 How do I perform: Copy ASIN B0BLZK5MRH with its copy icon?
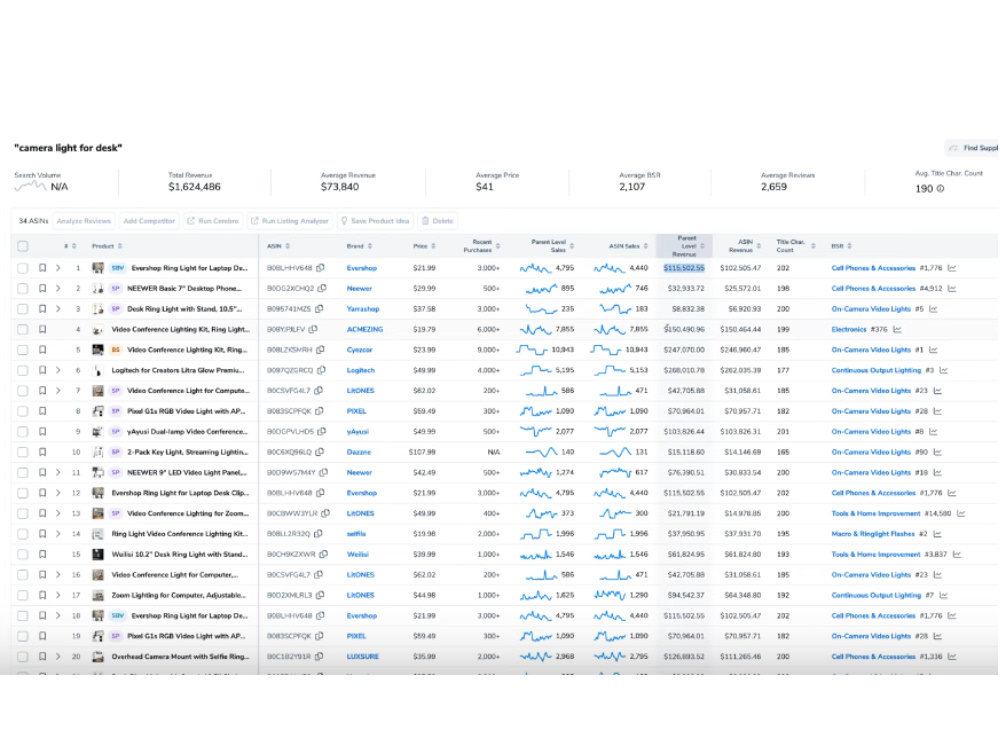tap(320, 349)
